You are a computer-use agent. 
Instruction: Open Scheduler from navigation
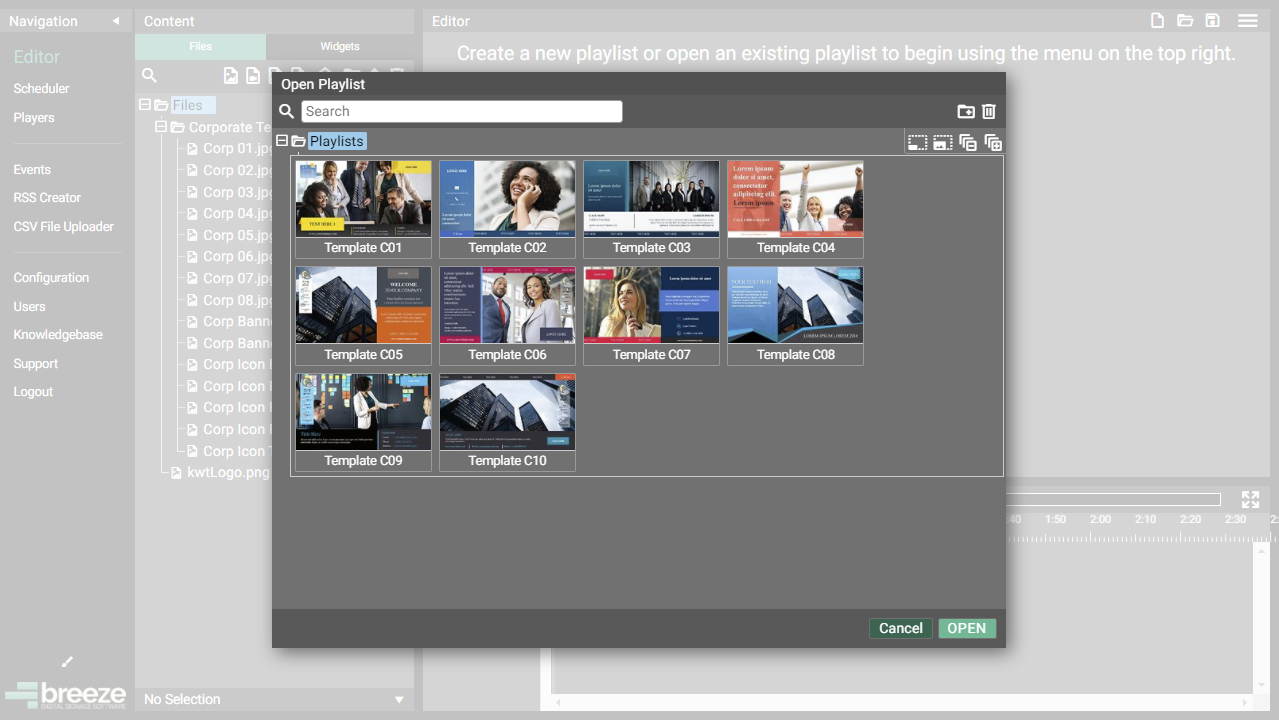tap(41, 89)
